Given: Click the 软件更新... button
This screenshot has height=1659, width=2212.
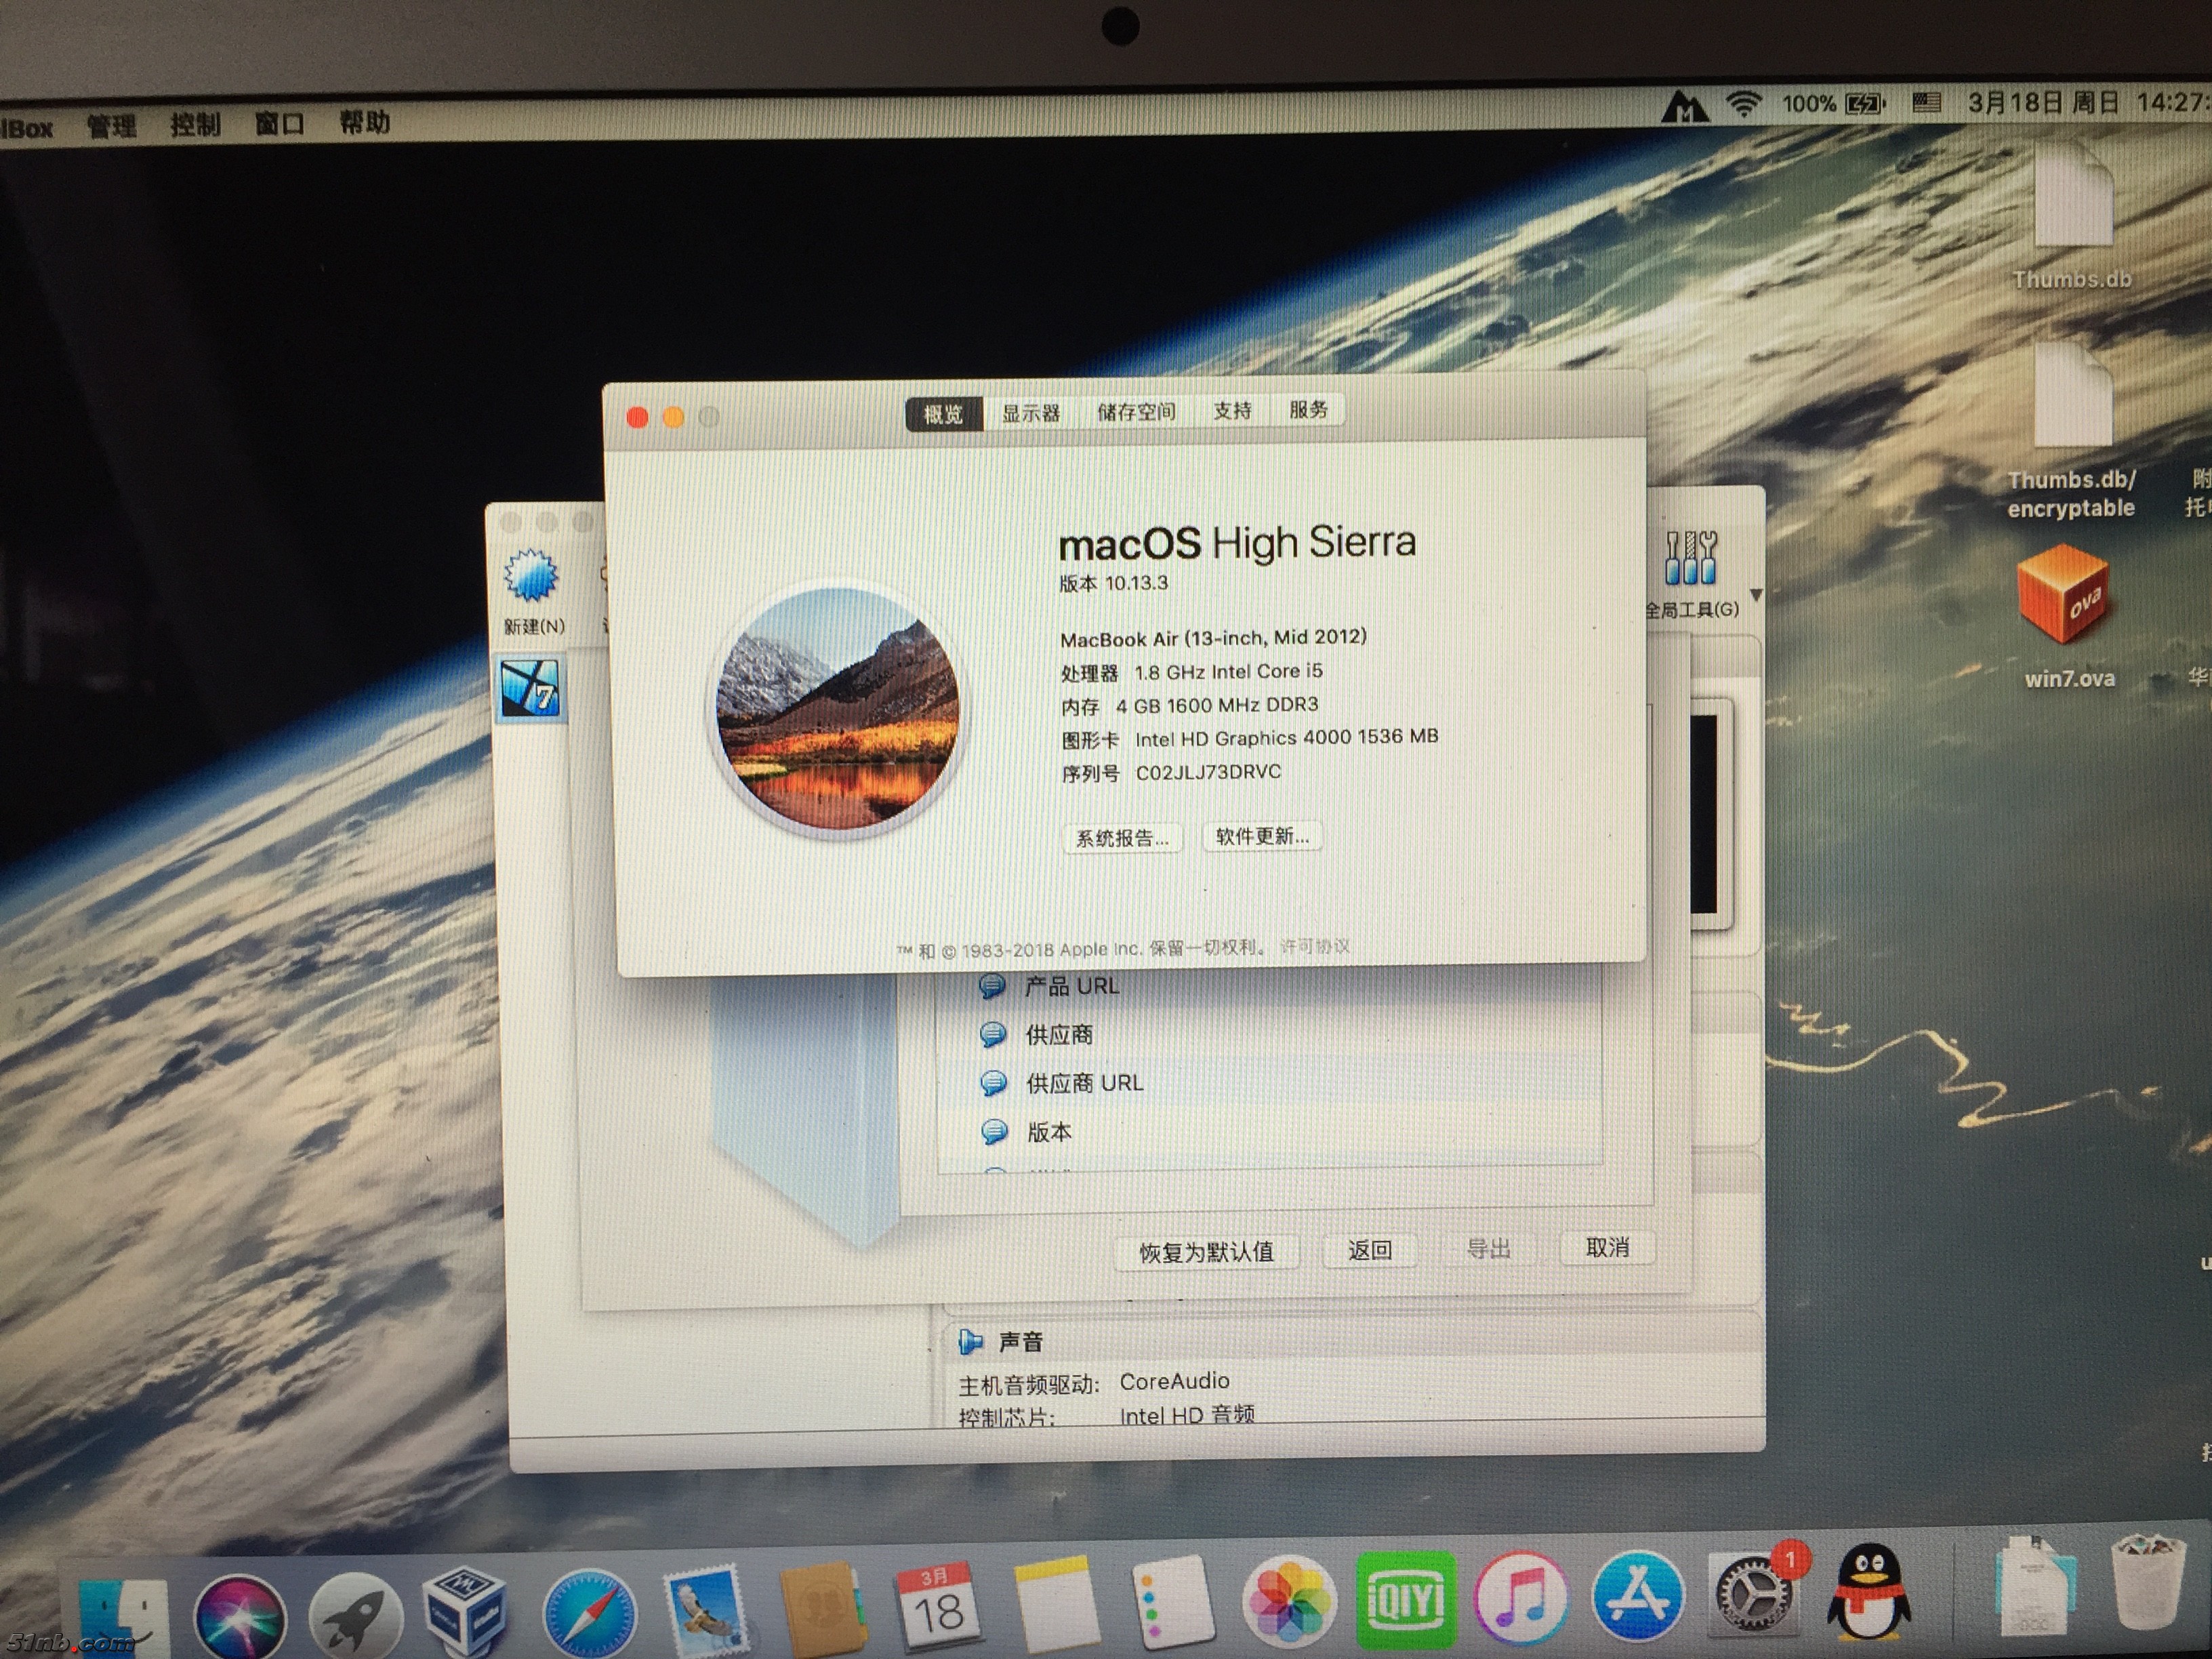Looking at the screenshot, I should pos(1262,836).
